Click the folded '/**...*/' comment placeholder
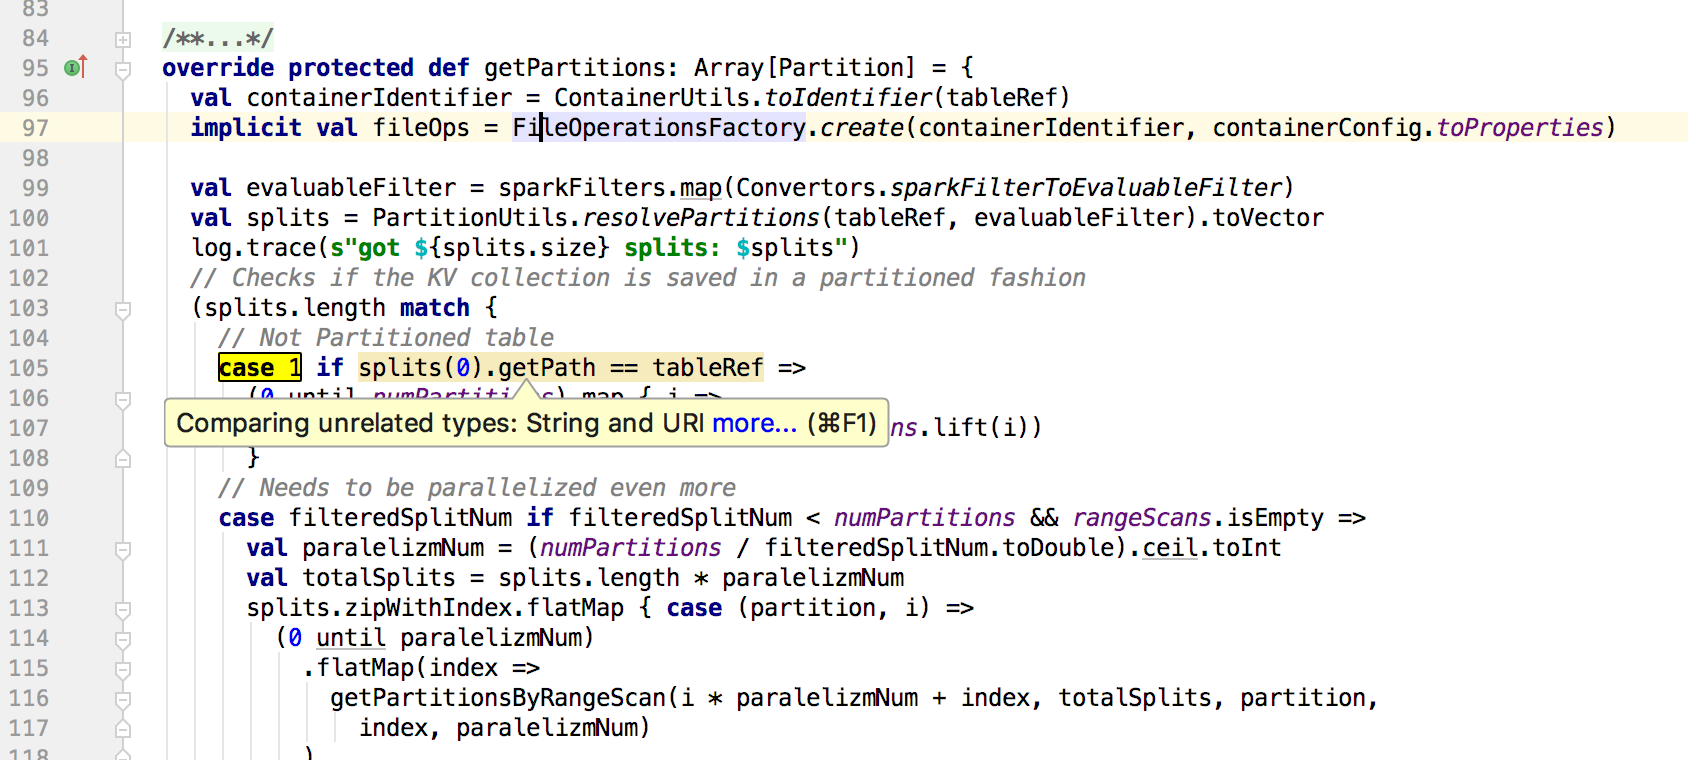 [218, 39]
